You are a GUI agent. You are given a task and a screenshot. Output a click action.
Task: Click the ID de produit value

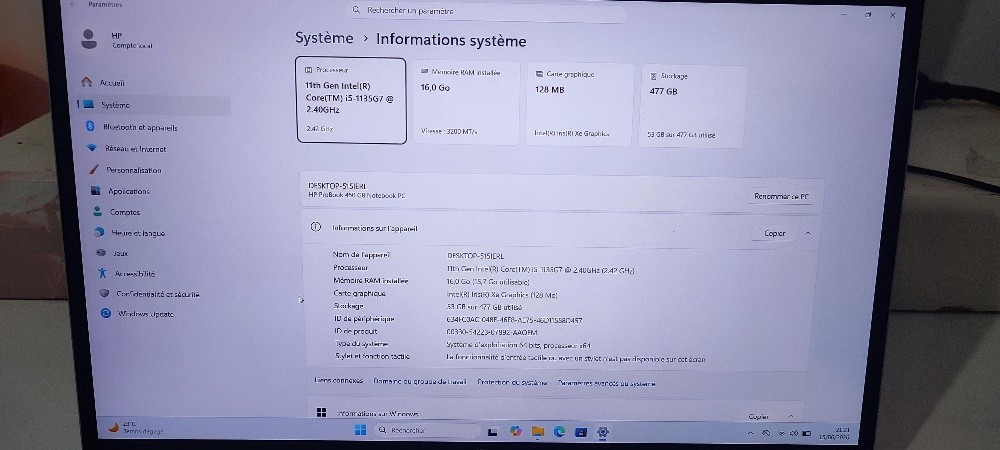[492, 332]
